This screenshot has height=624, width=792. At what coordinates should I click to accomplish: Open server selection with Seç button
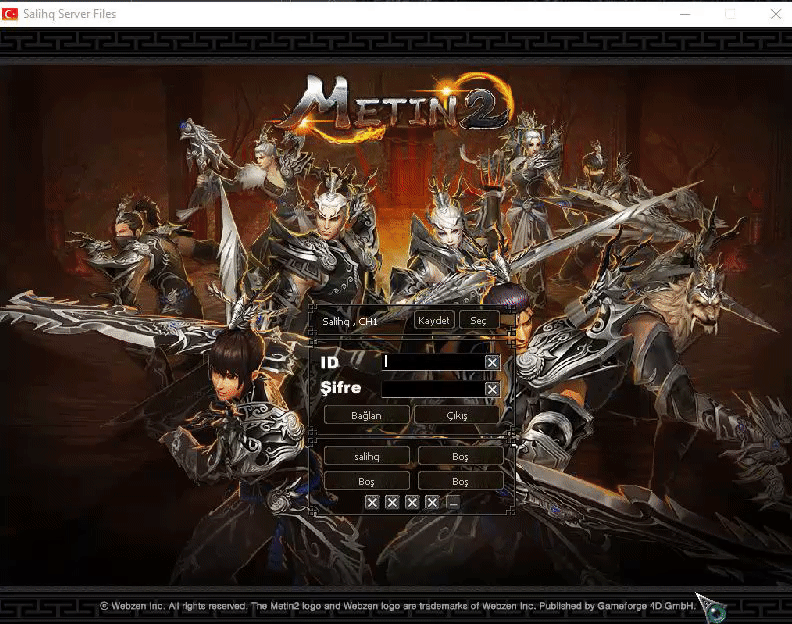point(479,320)
